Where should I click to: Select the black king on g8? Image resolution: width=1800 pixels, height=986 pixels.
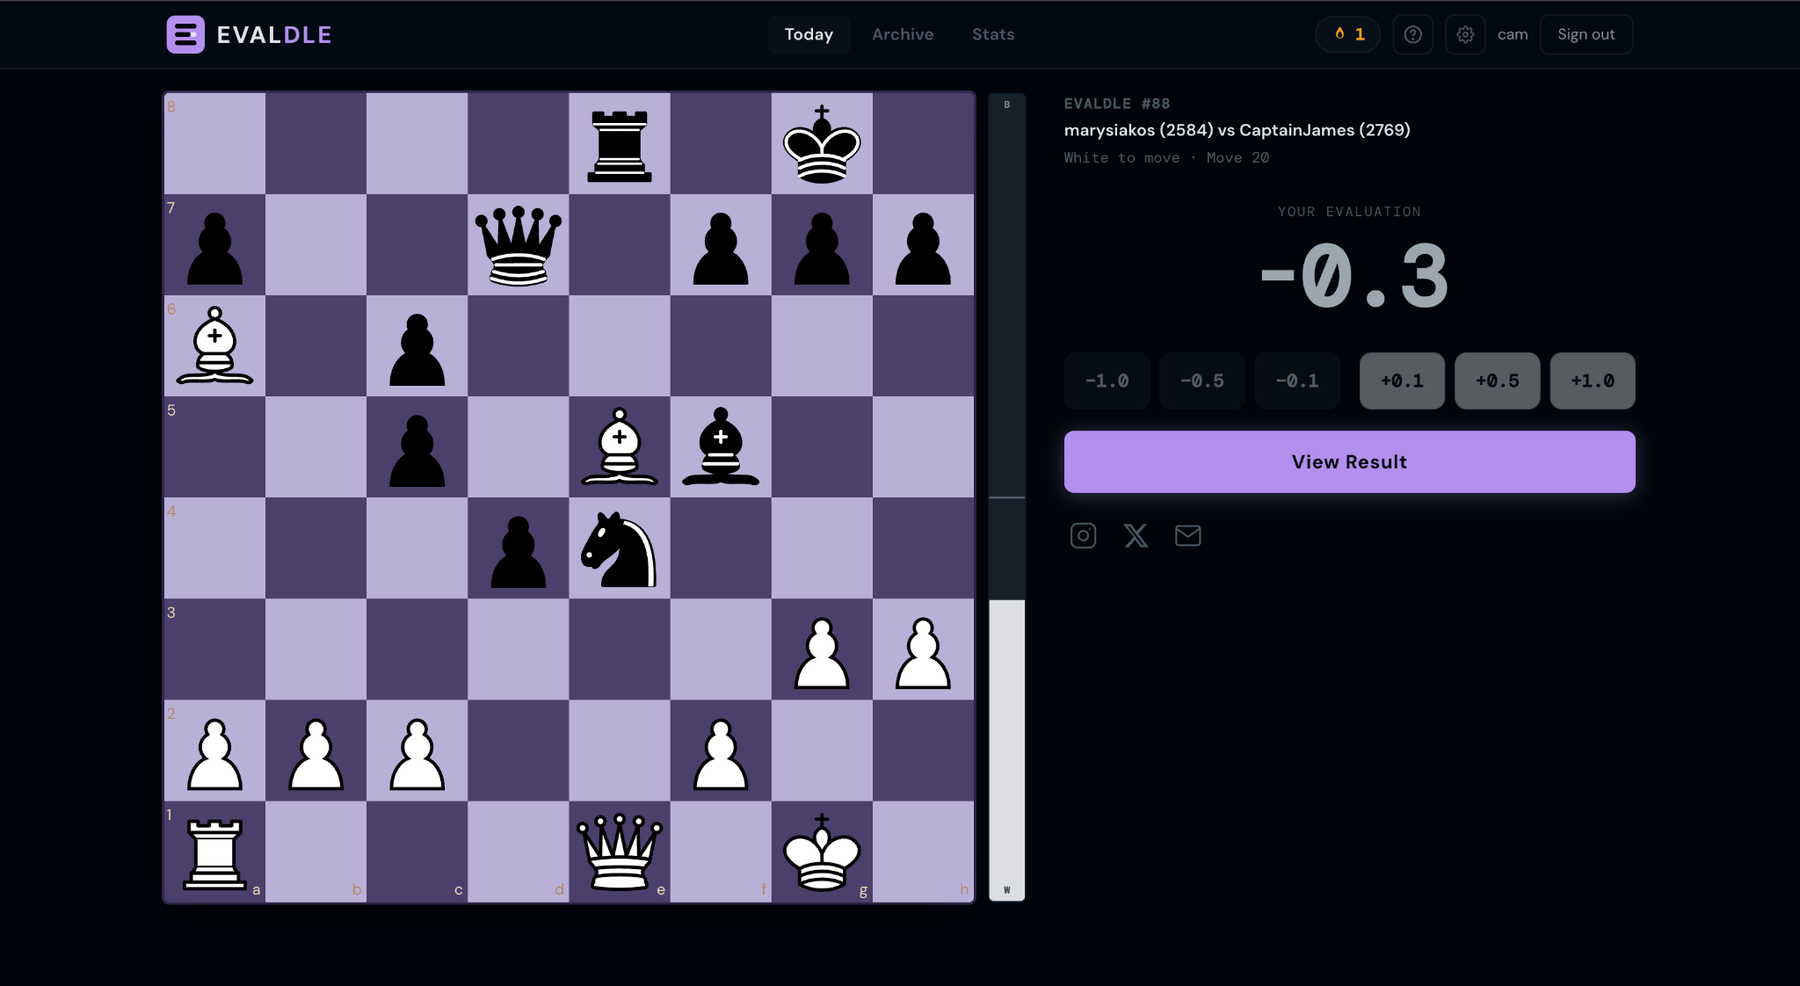822,144
